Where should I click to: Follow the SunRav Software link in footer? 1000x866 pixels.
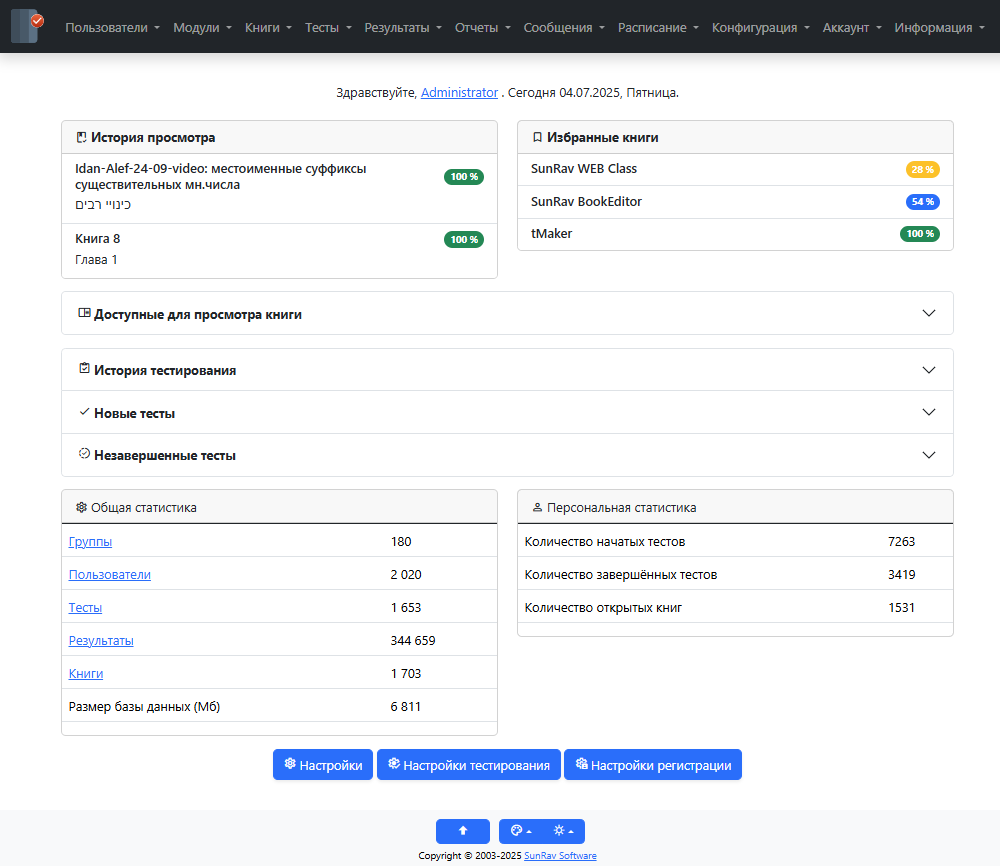(560, 855)
